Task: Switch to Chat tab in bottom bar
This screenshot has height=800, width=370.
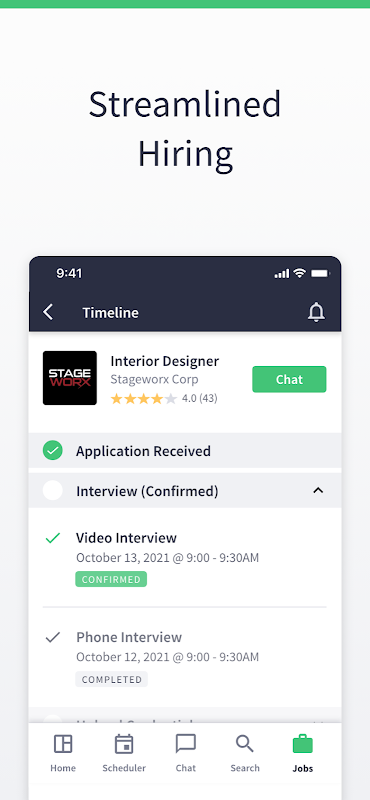Action: (185, 754)
